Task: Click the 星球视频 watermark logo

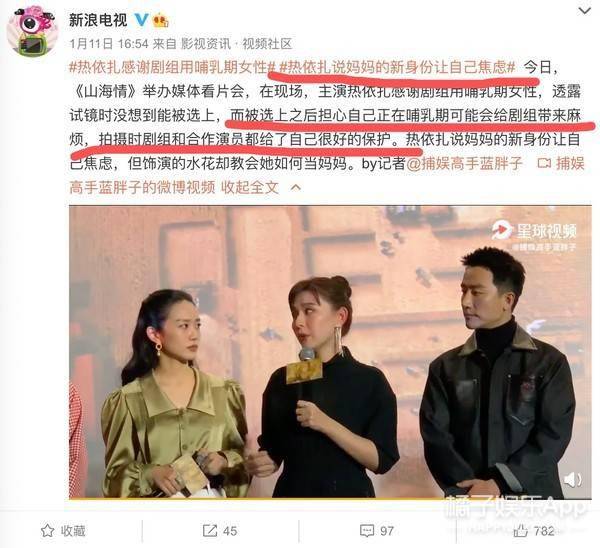Action: [x=534, y=231]
